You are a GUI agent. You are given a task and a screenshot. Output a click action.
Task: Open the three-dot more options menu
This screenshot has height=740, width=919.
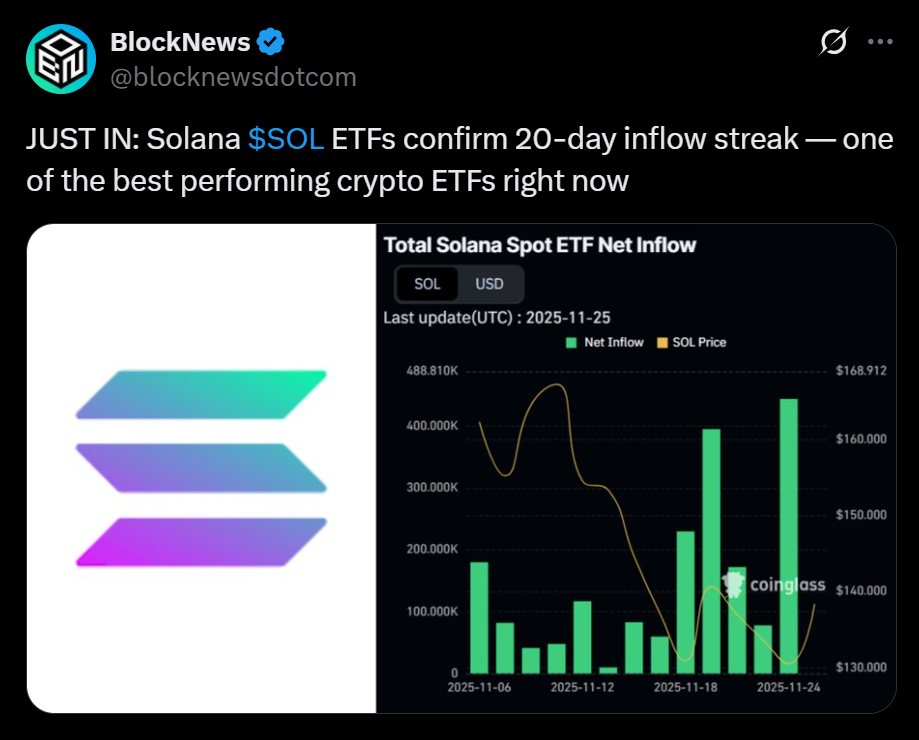[x=879, y=42]
